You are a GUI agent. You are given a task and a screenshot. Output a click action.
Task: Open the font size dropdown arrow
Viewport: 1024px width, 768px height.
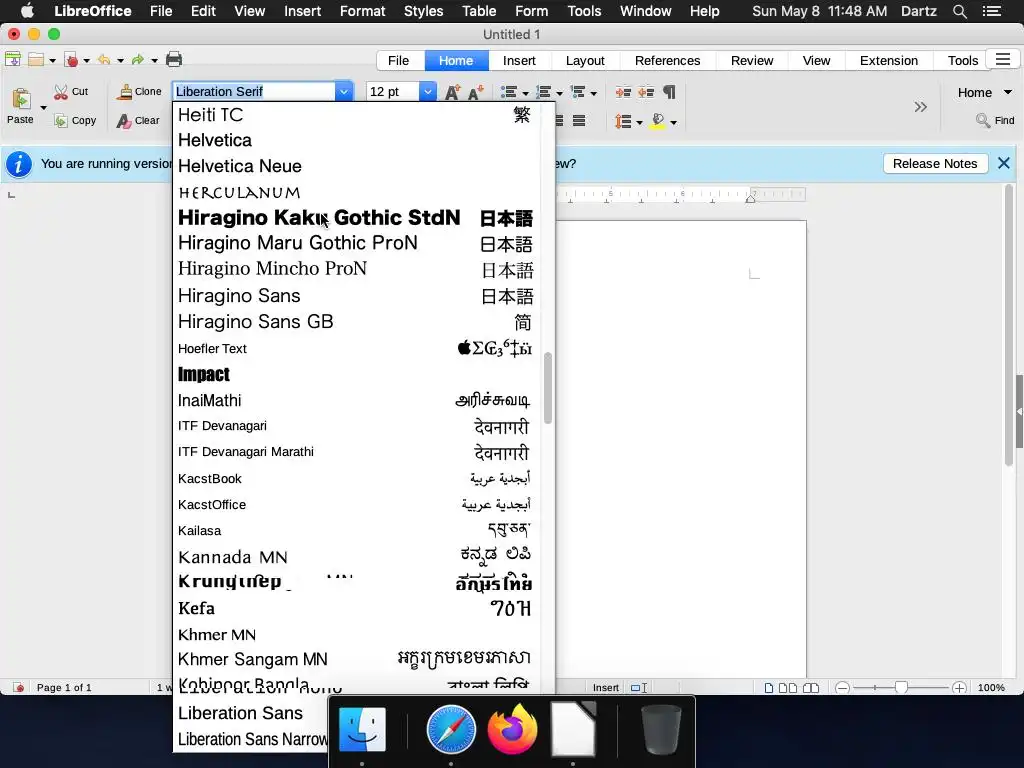coord(427,92)
